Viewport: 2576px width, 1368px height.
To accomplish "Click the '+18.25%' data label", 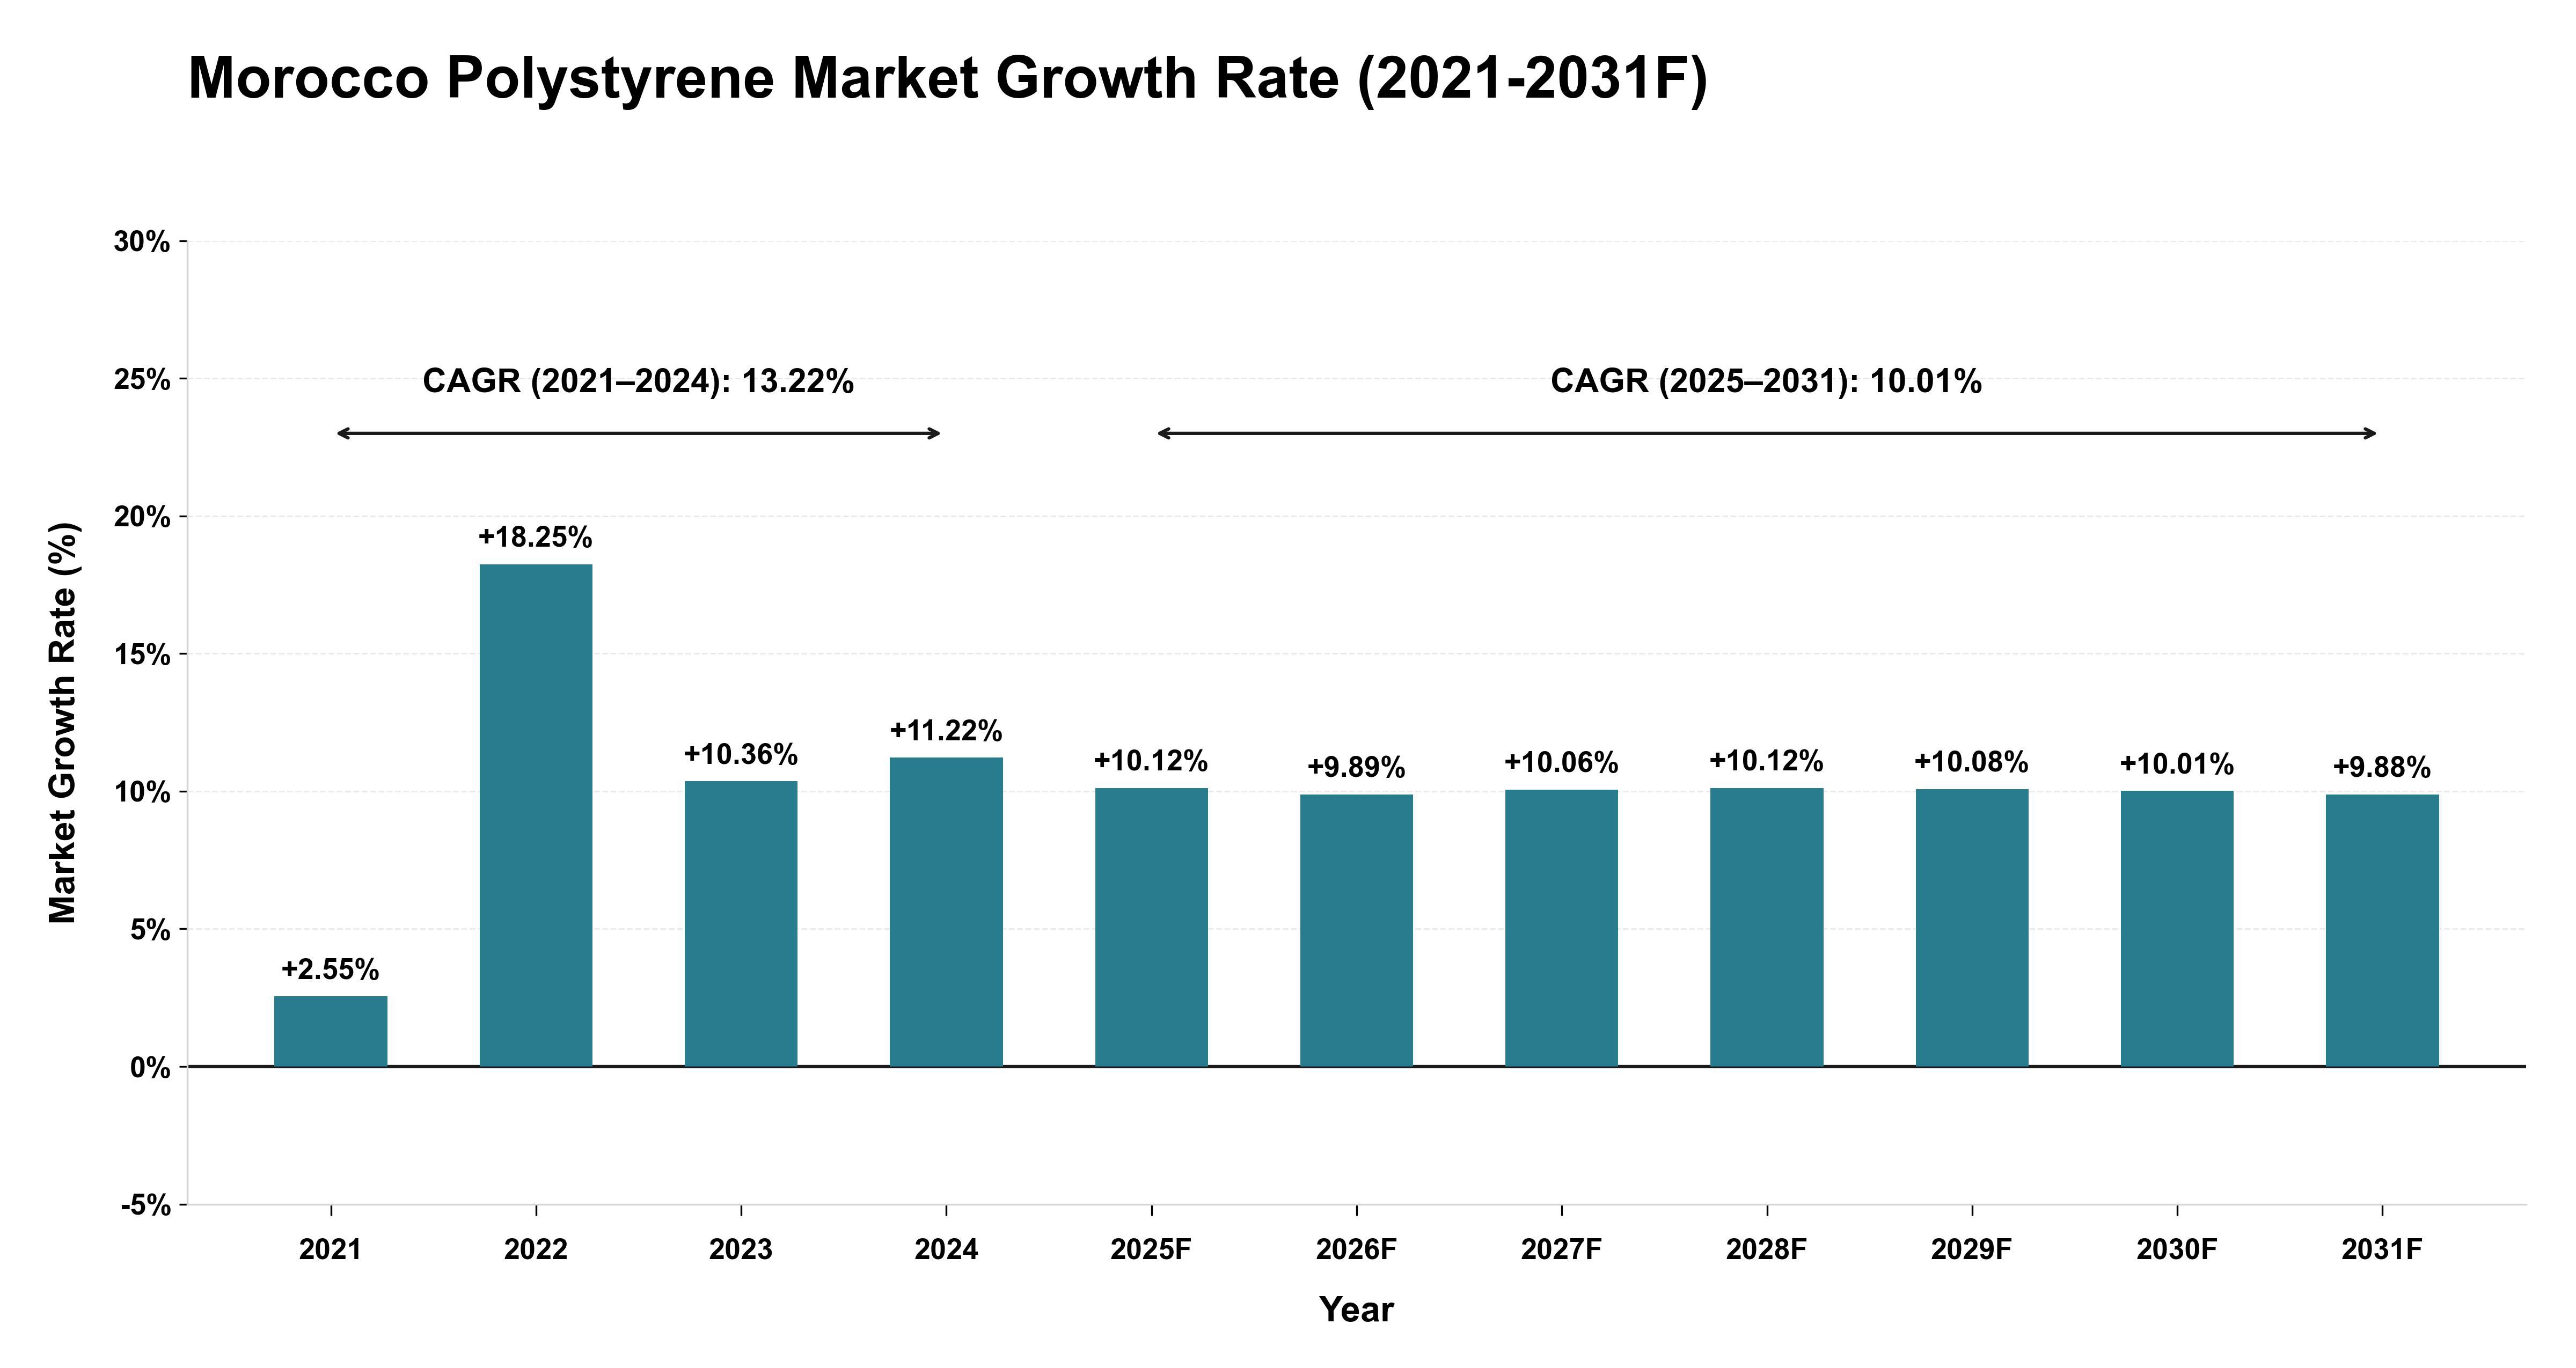I will coord(535,537).
